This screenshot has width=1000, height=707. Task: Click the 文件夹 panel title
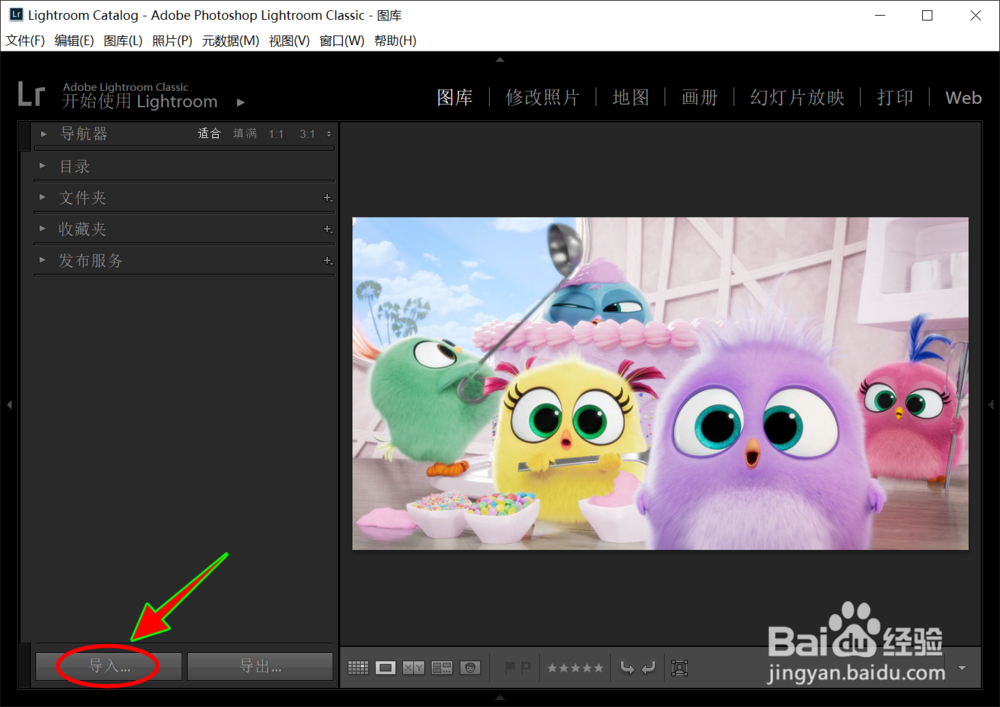[x=82, y=198]
